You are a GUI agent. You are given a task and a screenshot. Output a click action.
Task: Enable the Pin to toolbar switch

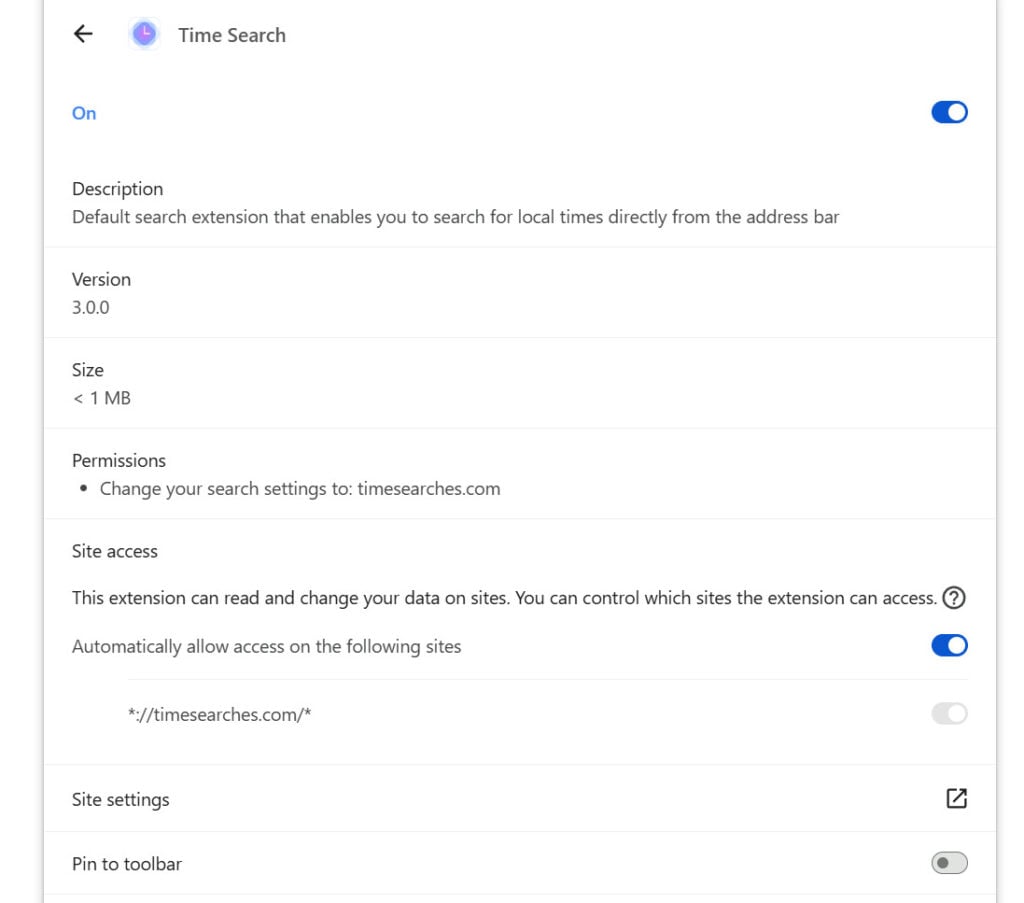(x=949, y=862)
